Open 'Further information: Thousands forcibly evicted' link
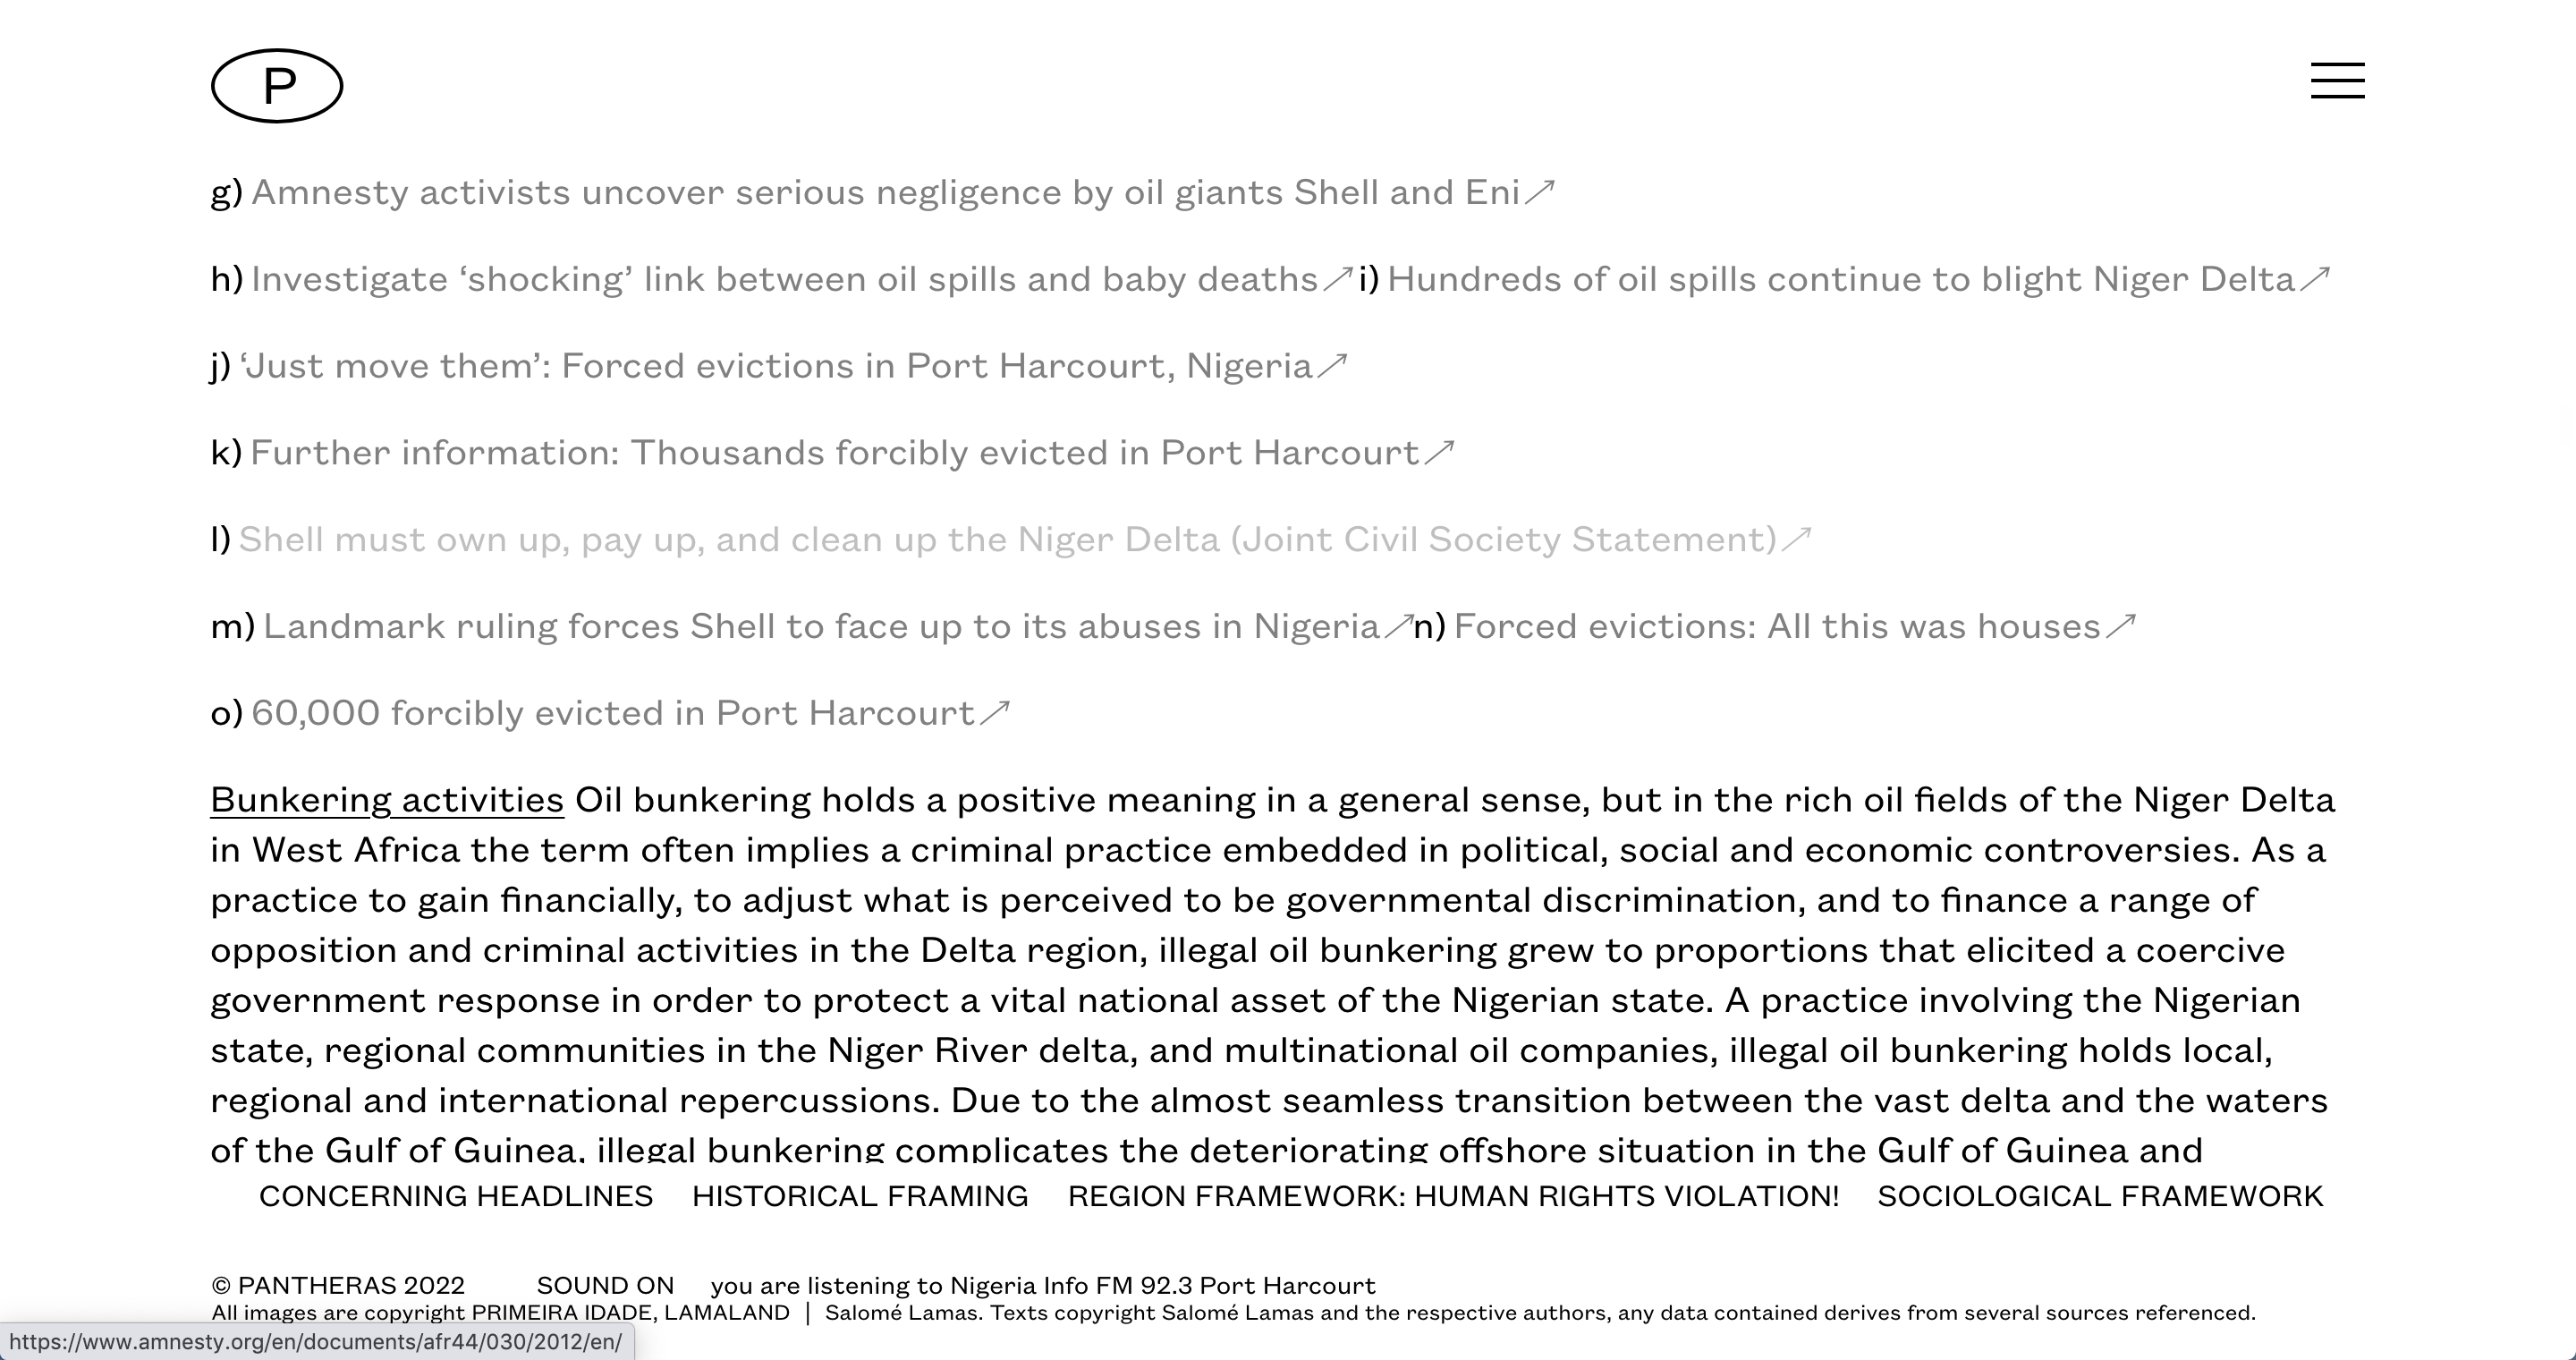Image resolution: width=2576 pixels, height=1360 pixels. [x=834, y=452]
